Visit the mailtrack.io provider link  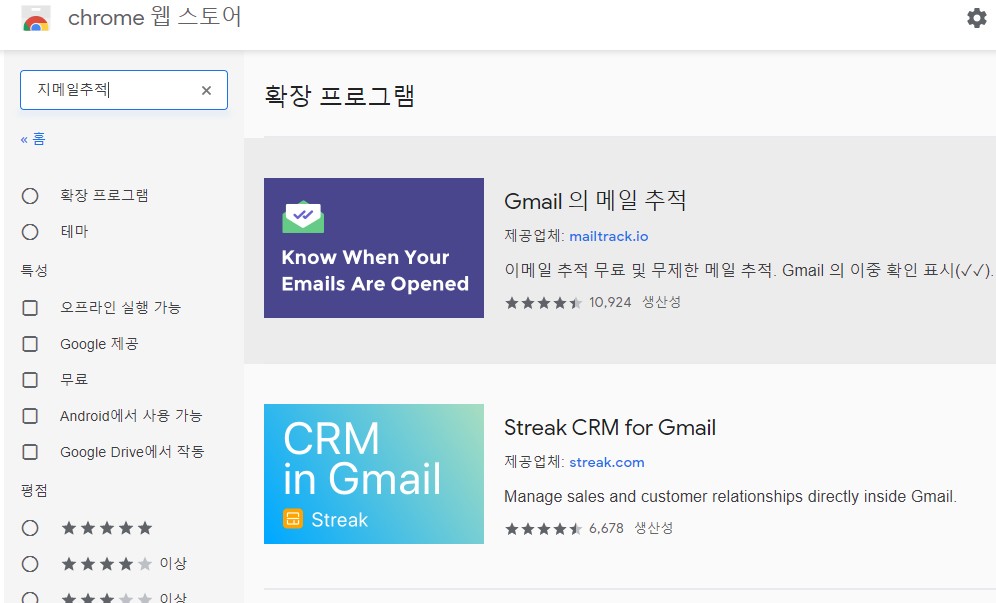609,236
